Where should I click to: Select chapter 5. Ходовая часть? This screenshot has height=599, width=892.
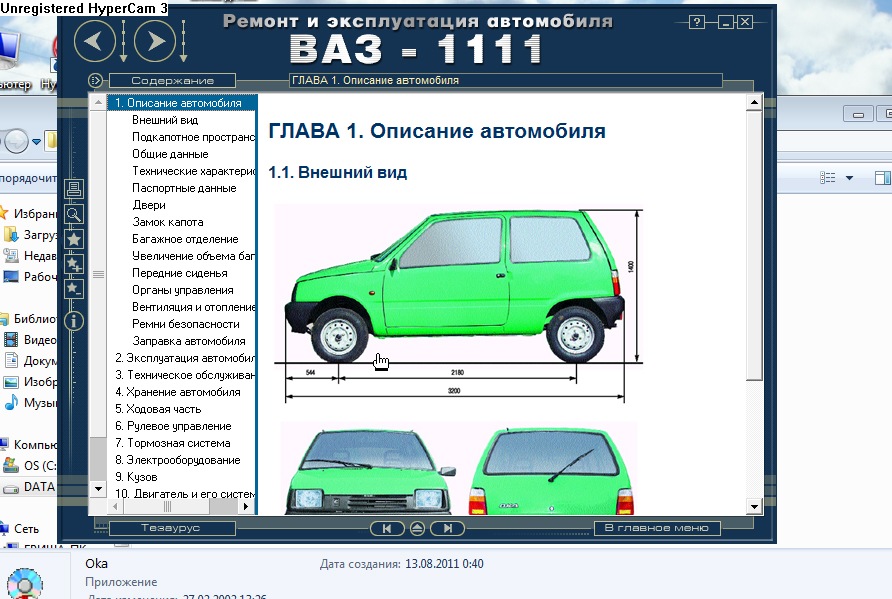pyautogui.click(x=158, y=410)
